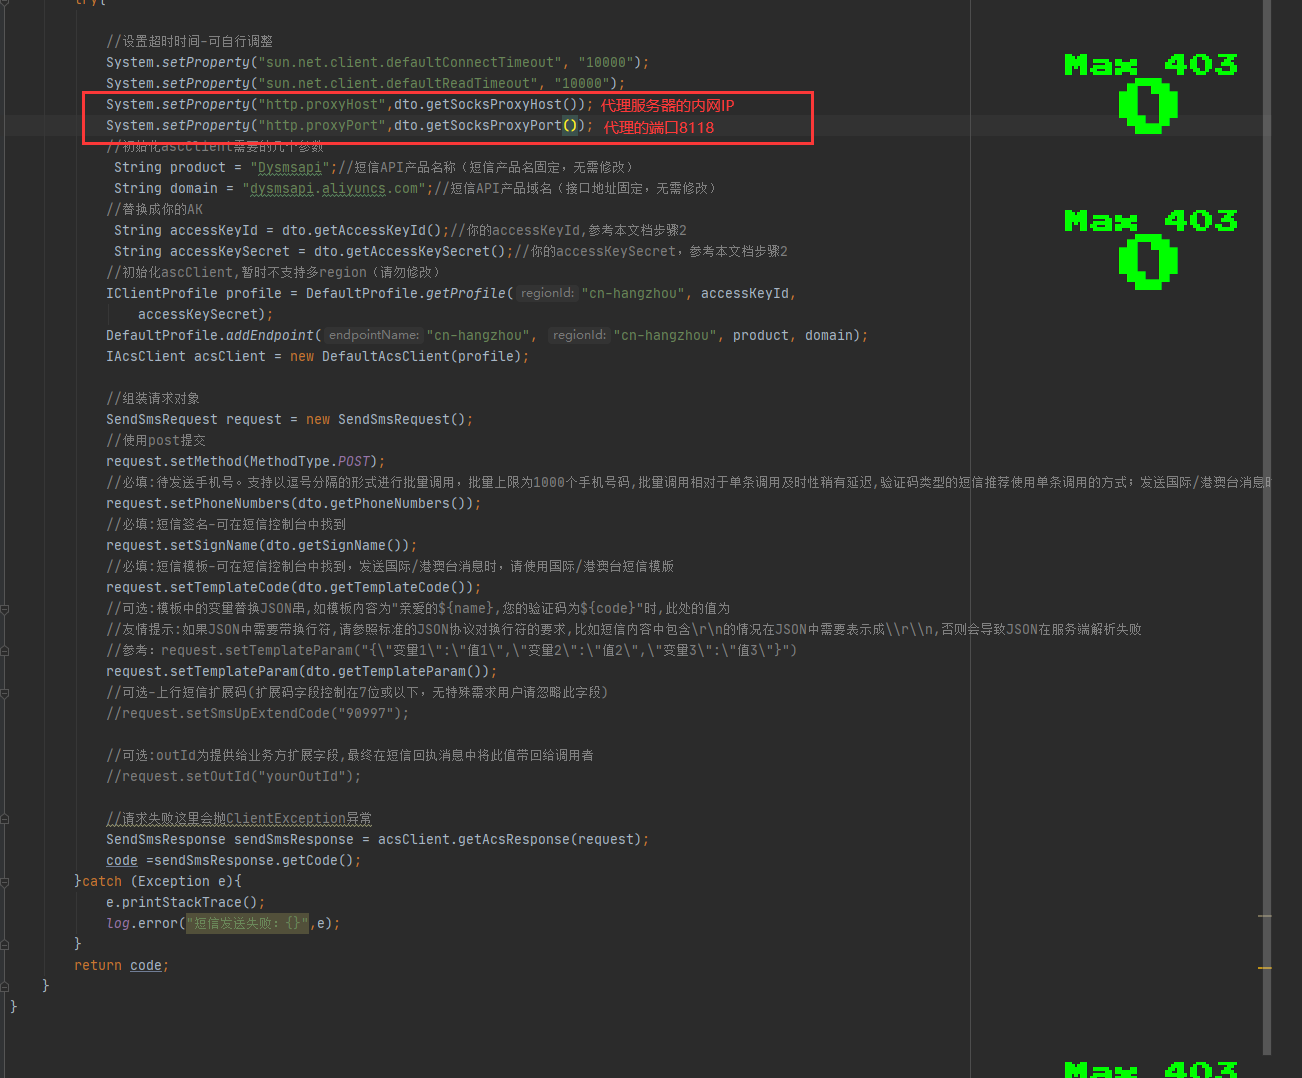Toggle fold marker at catch block closing brace

tap(5, 944)
